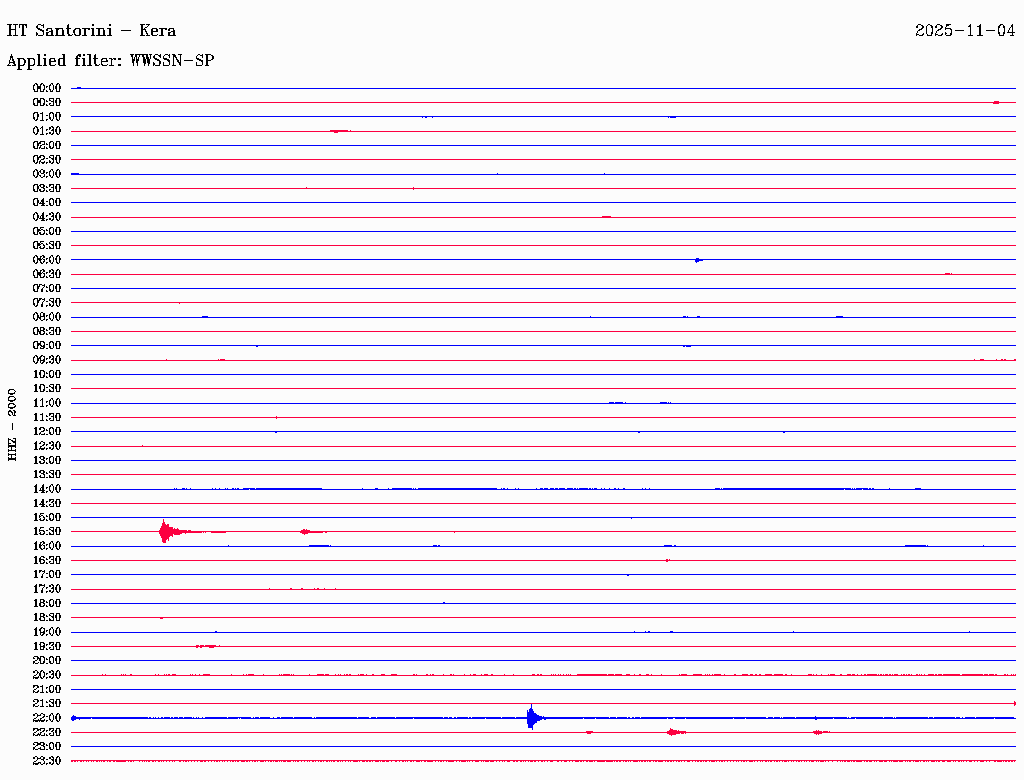Click the 02:00 time label
The height and width of the screenshot is (780, 1024).
point(47,146)
